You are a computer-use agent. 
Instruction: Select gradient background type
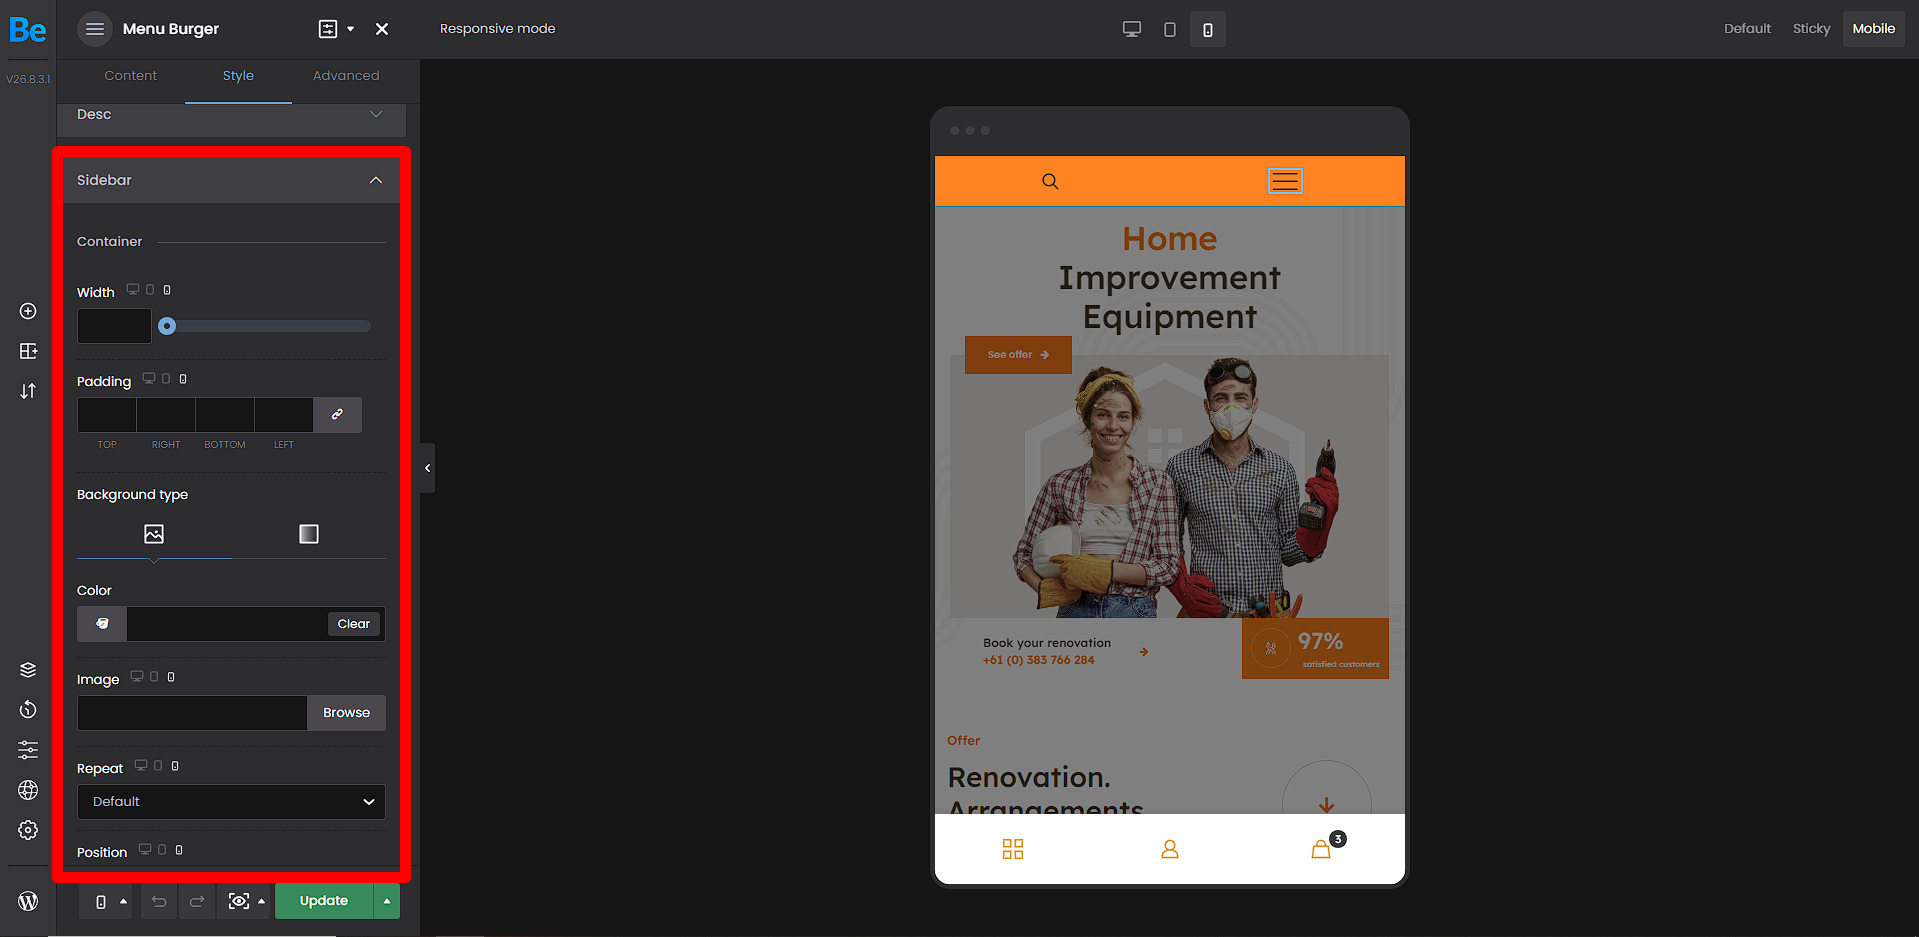click(x=309, y=534)
